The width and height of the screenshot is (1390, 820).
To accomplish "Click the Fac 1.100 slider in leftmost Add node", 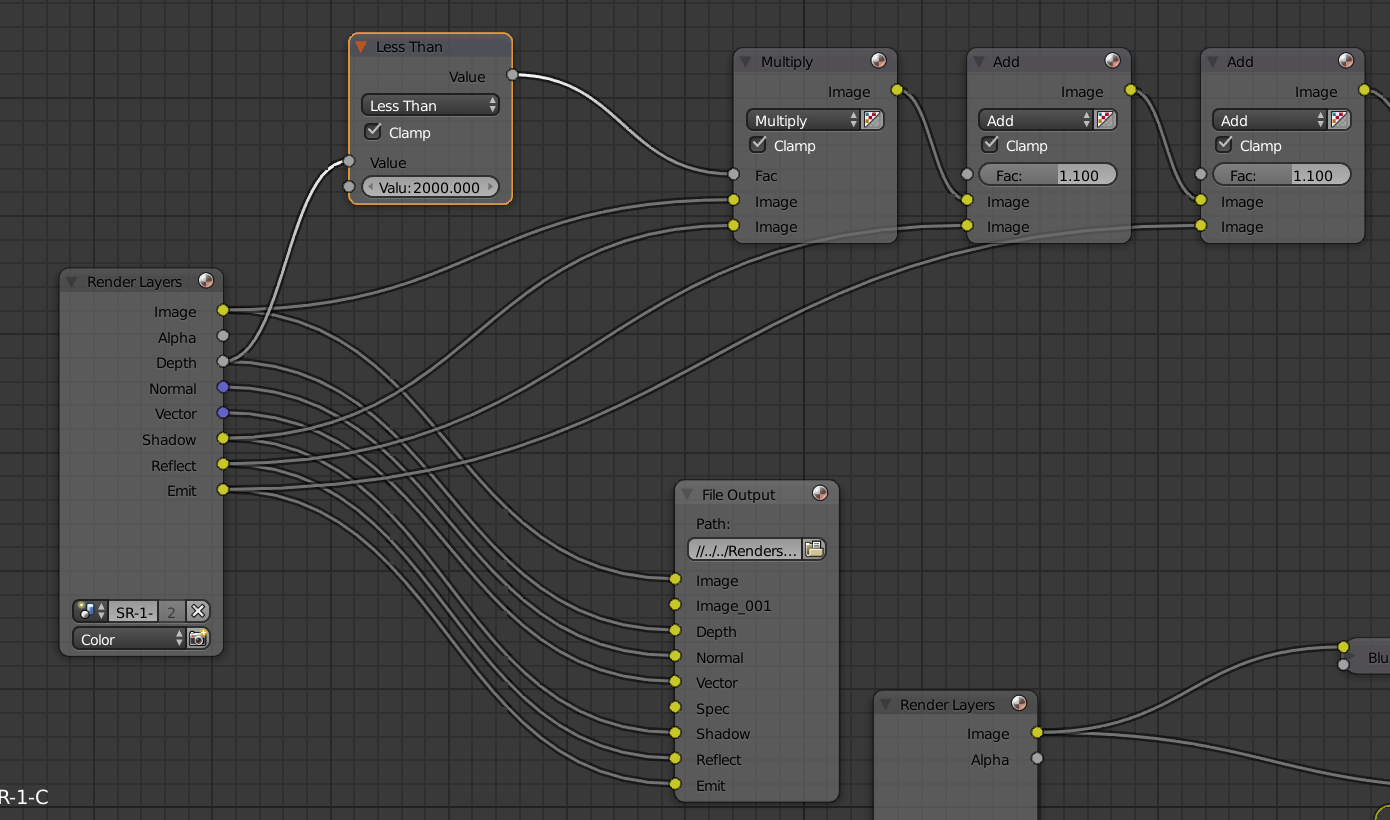I will coord(1047,175).
